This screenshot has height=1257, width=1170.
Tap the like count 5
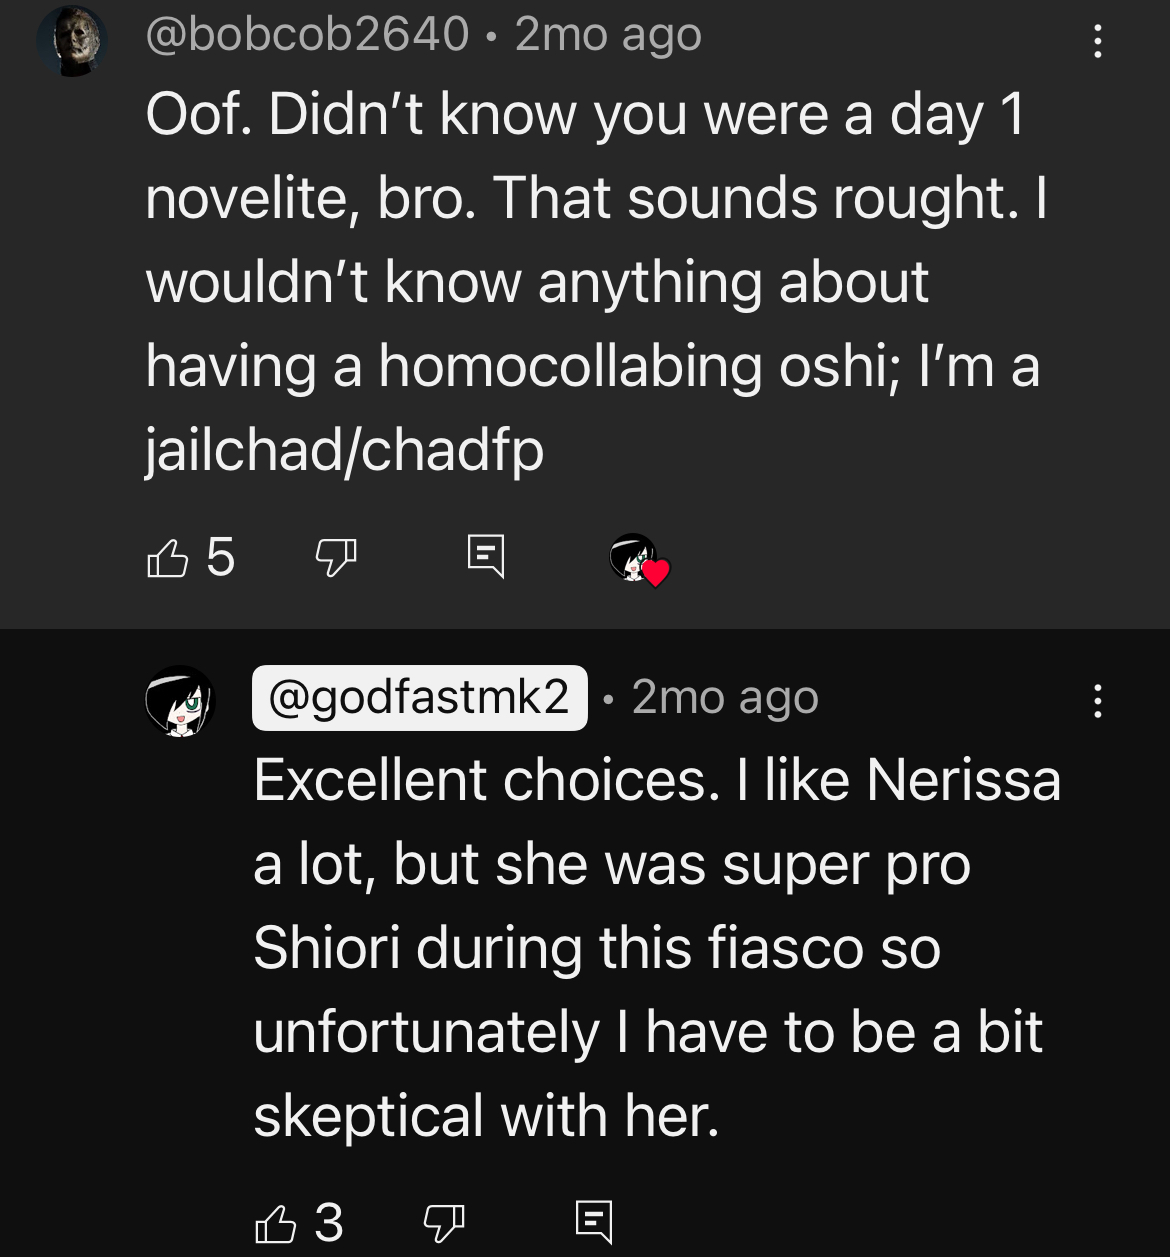coord(220,556)
